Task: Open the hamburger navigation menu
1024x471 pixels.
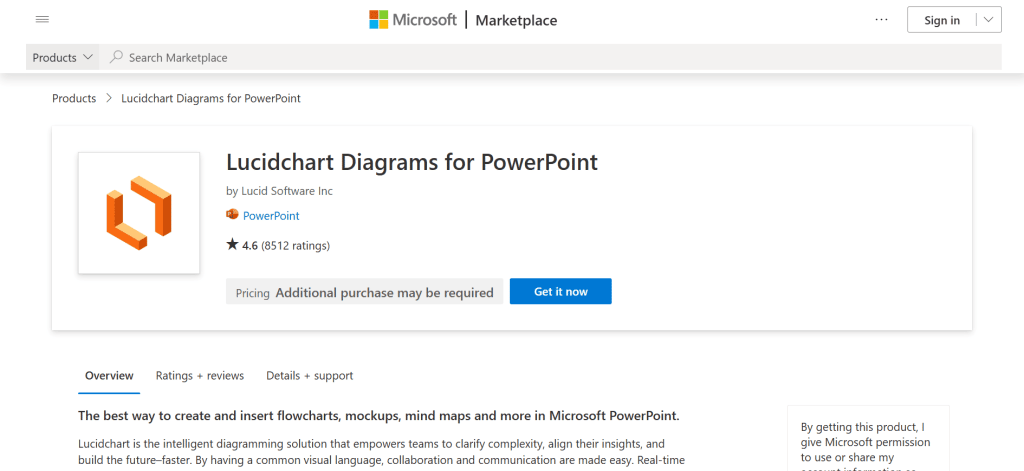Action: point(42,20)
